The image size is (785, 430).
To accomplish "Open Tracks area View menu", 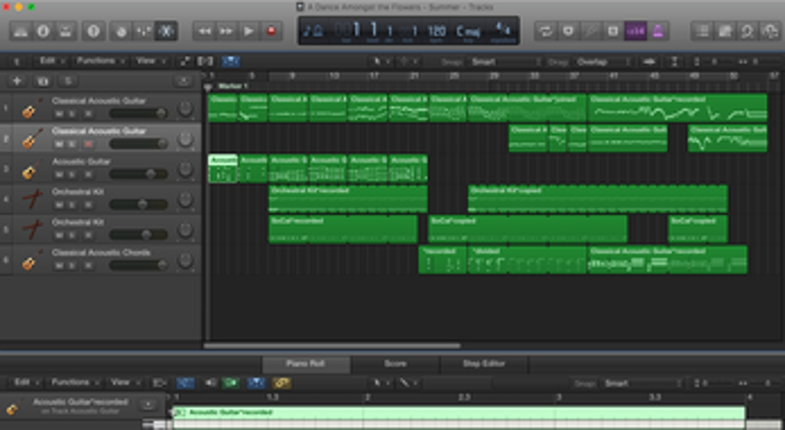I will (150, 61).
